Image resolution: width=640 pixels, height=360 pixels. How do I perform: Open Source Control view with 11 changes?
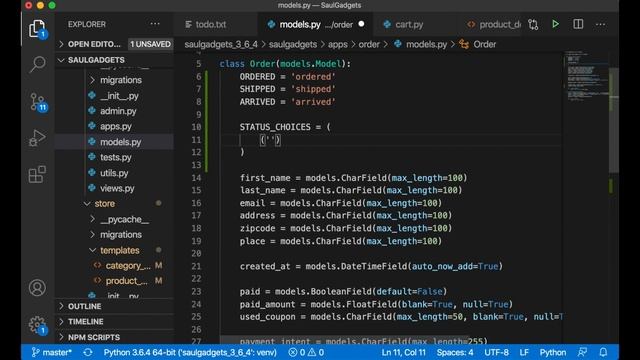(x=38, y=102)
